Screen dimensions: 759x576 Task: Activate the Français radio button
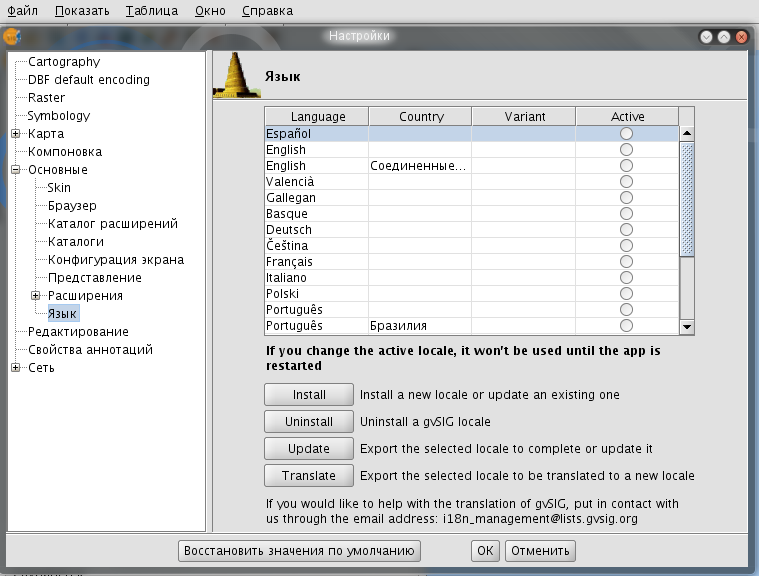click(x=626, y=261)
